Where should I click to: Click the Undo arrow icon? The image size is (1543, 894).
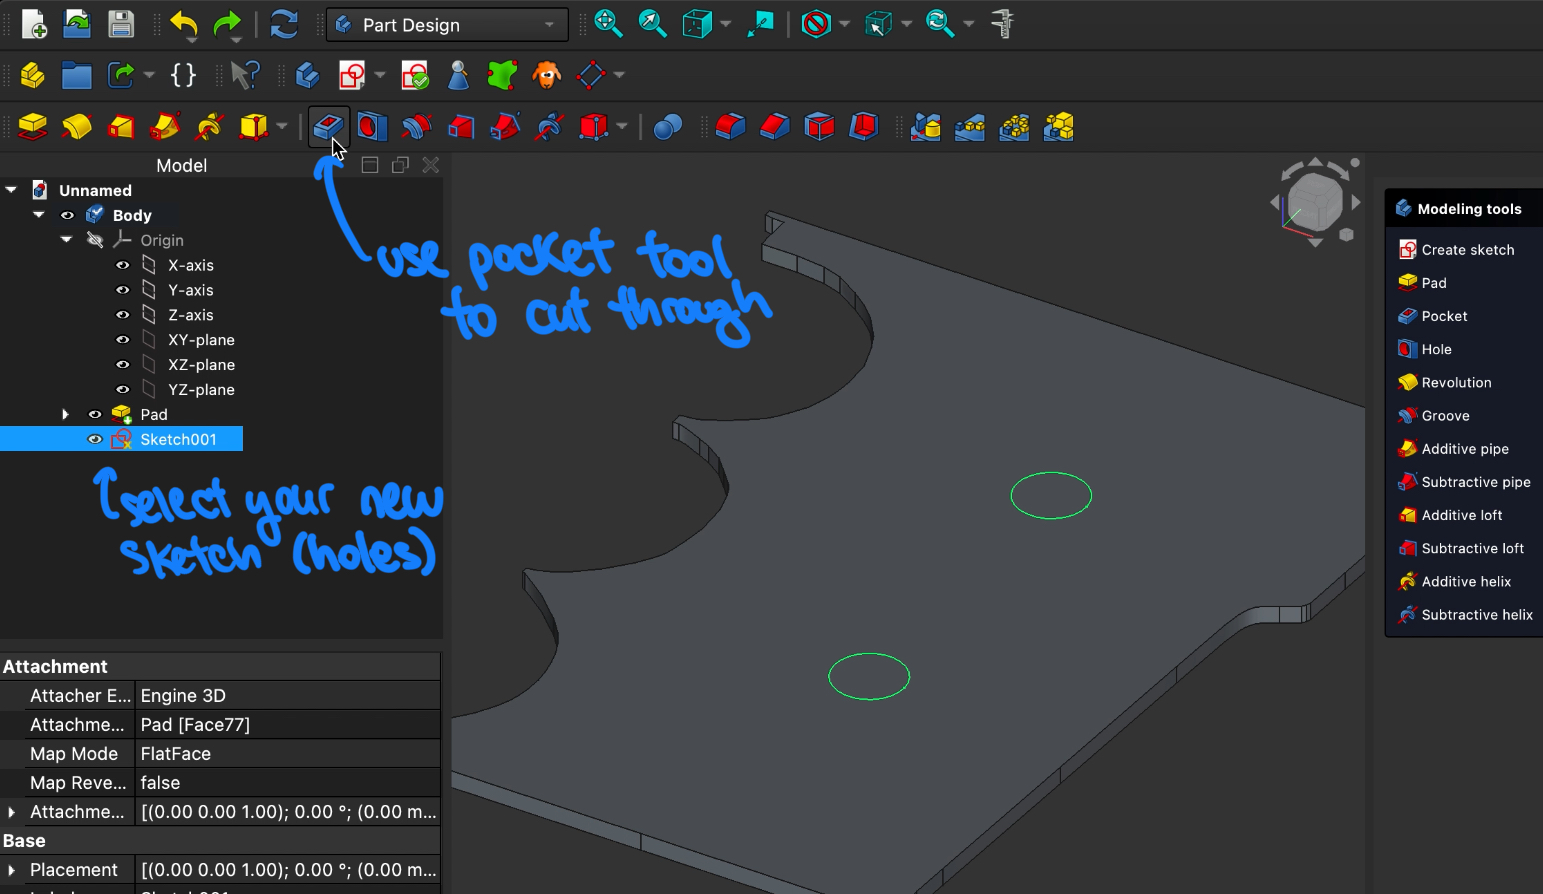(183, 24)
